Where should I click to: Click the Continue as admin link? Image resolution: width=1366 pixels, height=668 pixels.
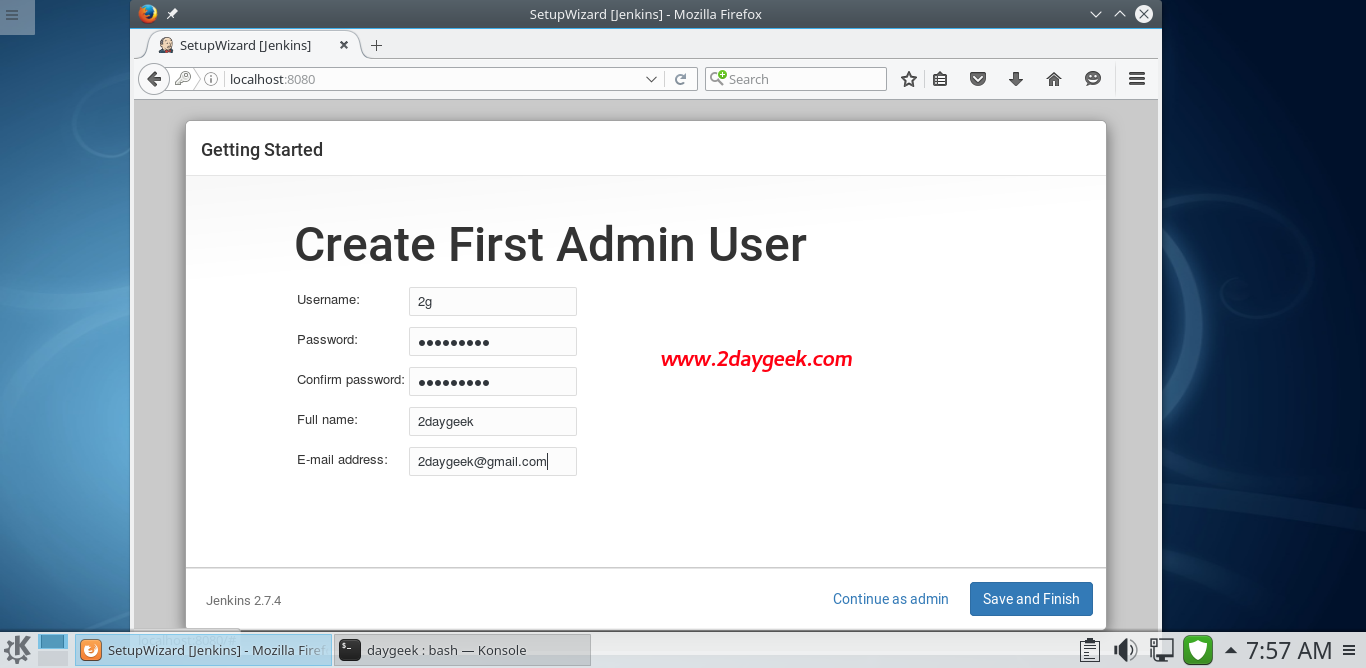pos(890,599)
